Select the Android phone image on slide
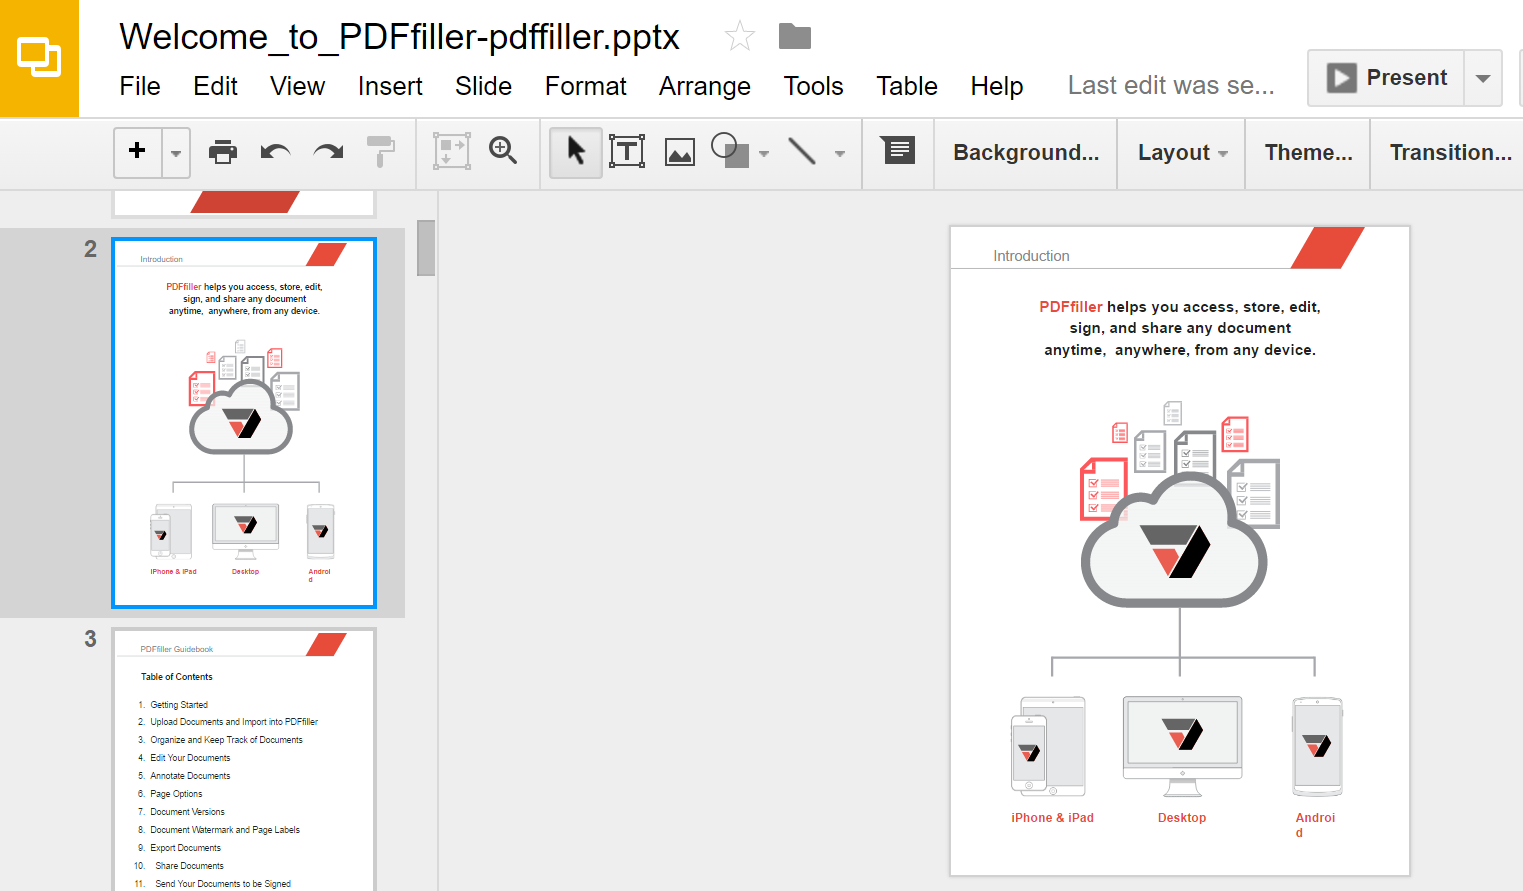The width and height of the screenshot is (1523, 891). tap(1317, 746)
